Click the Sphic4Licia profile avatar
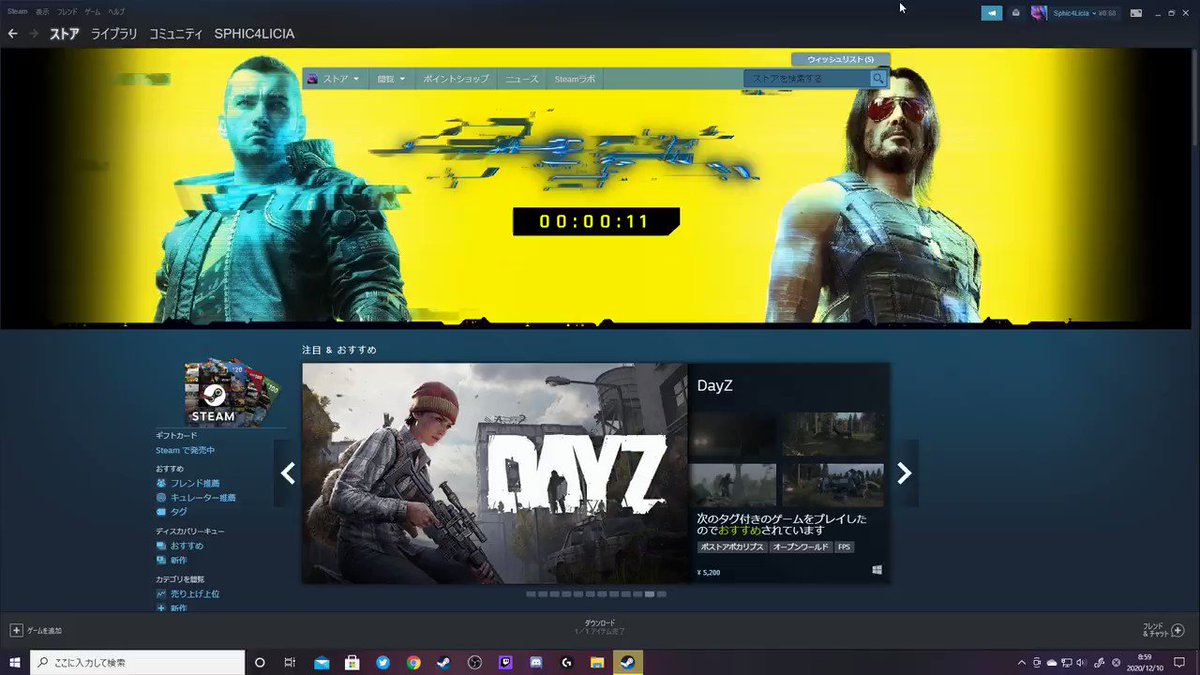This screenshot has height=675, width=1200. pyautogui.click(x=1039, y=13)
